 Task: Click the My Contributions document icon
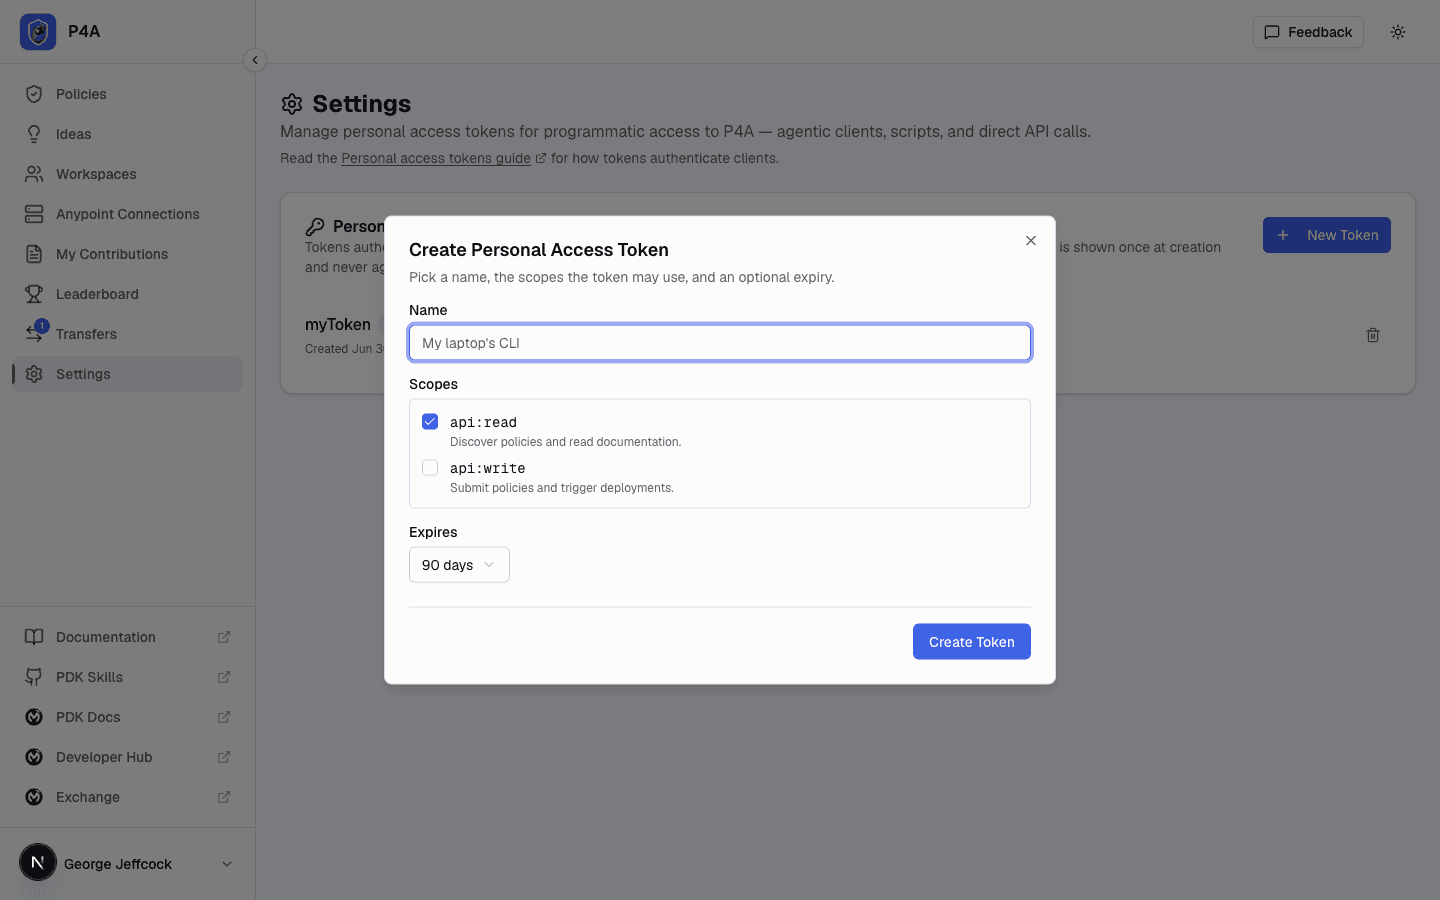[34, 254]
